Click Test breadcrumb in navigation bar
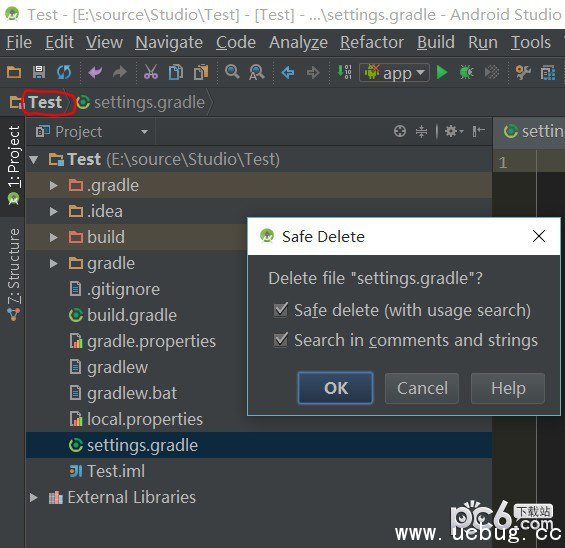The width and height of the screenshot is (565, 548). pos(45,102)
